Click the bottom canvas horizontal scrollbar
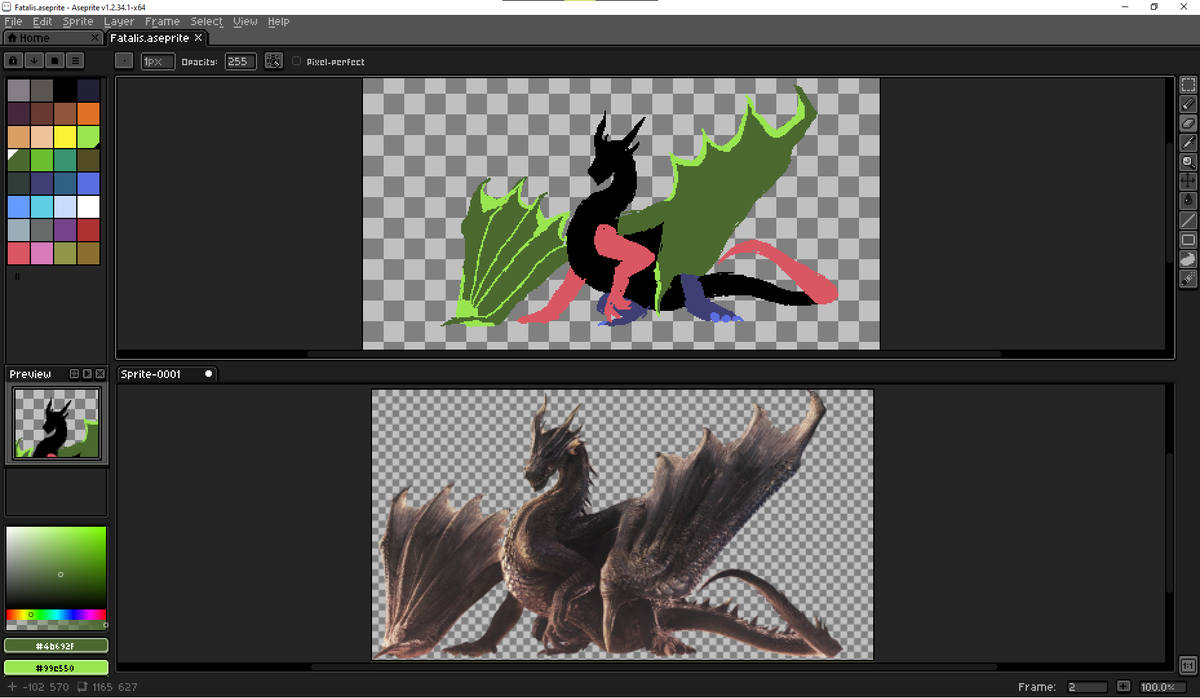Viewport: 1200px width, 698px height. point(656,666)
